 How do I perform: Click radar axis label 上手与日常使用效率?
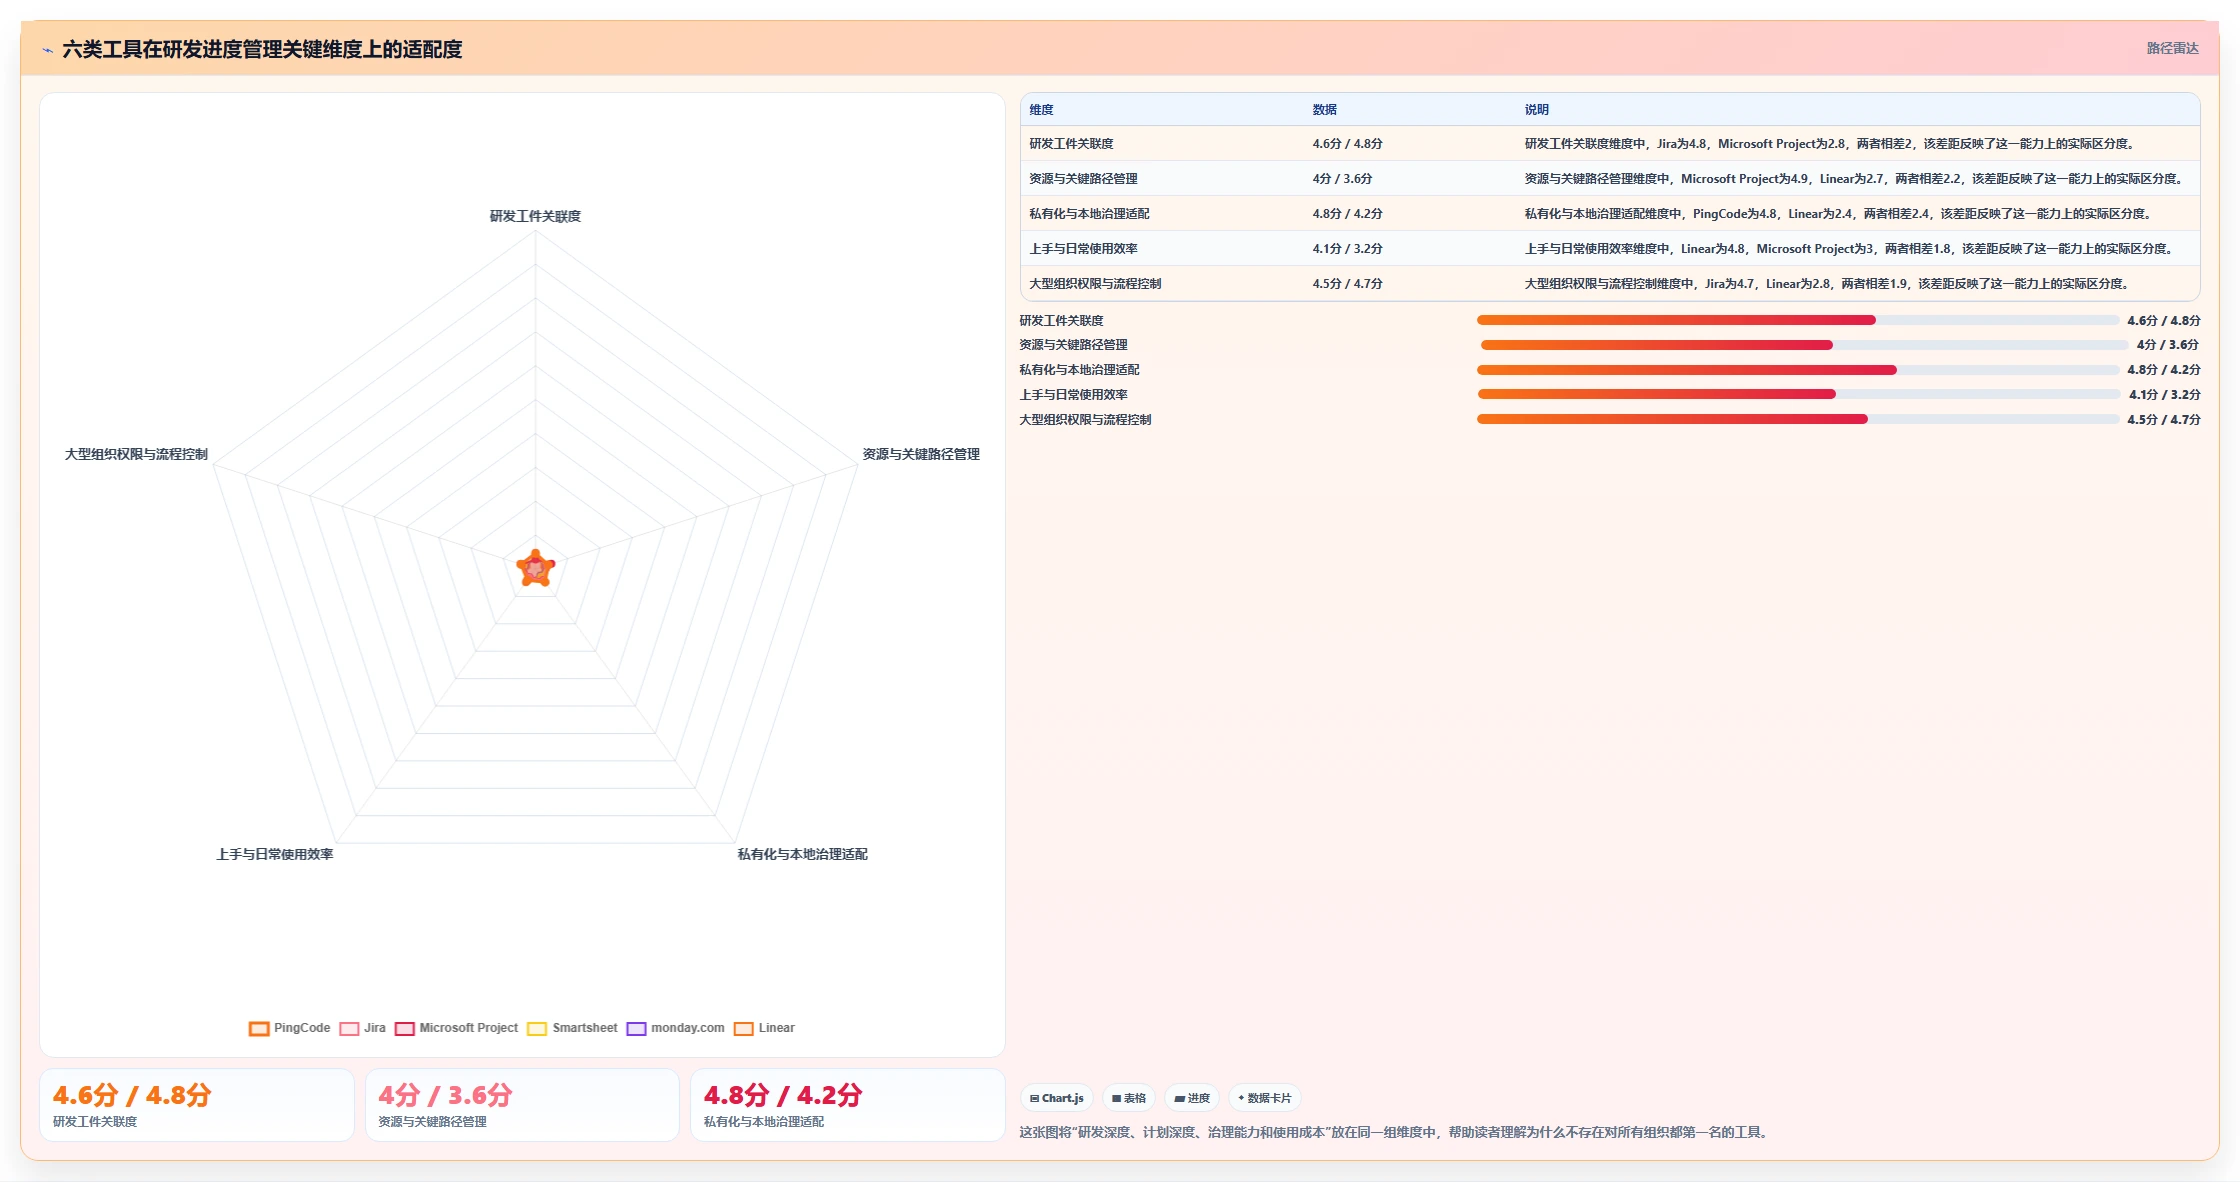[275, 854]
